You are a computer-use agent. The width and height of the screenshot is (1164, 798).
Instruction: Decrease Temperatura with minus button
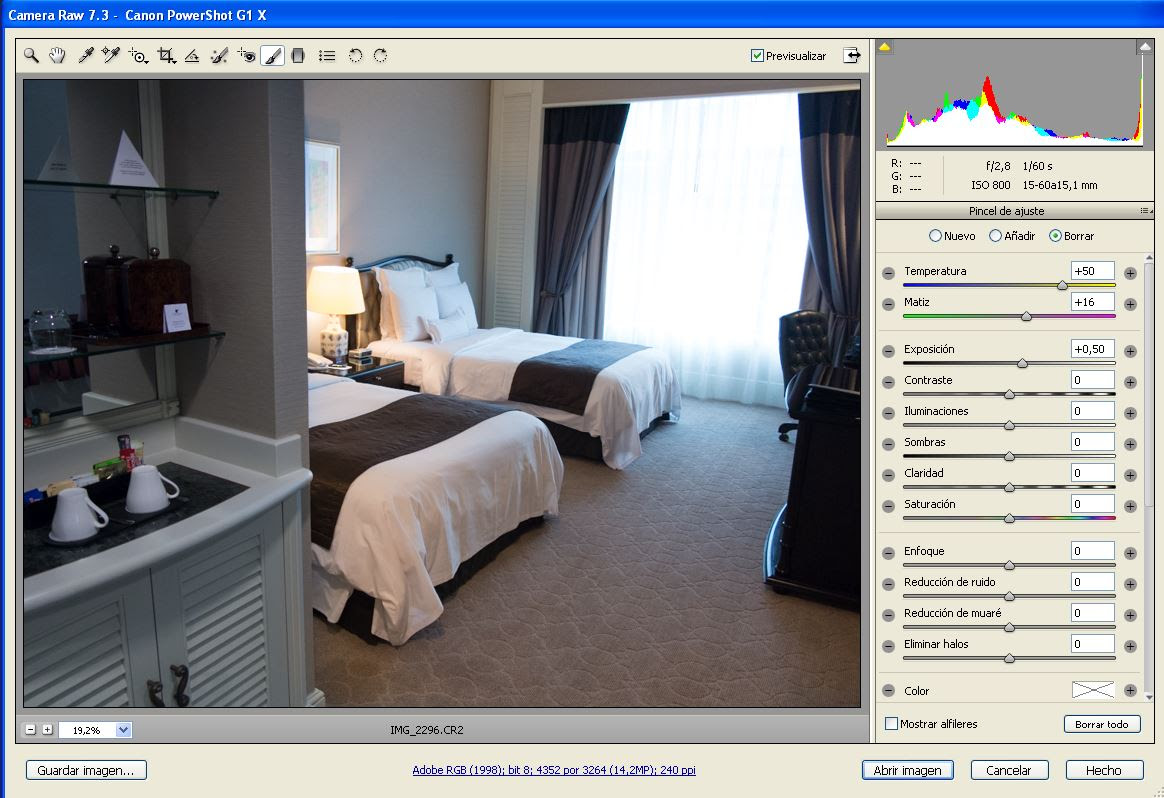pos(889,273)
